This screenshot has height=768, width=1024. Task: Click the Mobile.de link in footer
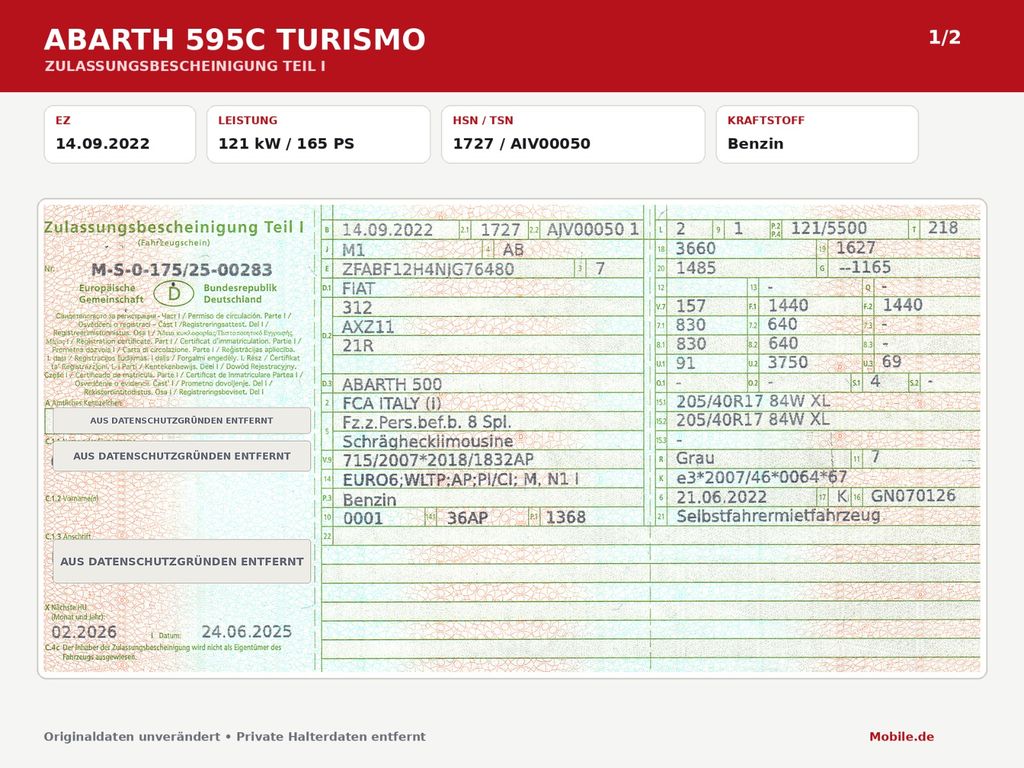pyautogui.click(x=901, y=737)
